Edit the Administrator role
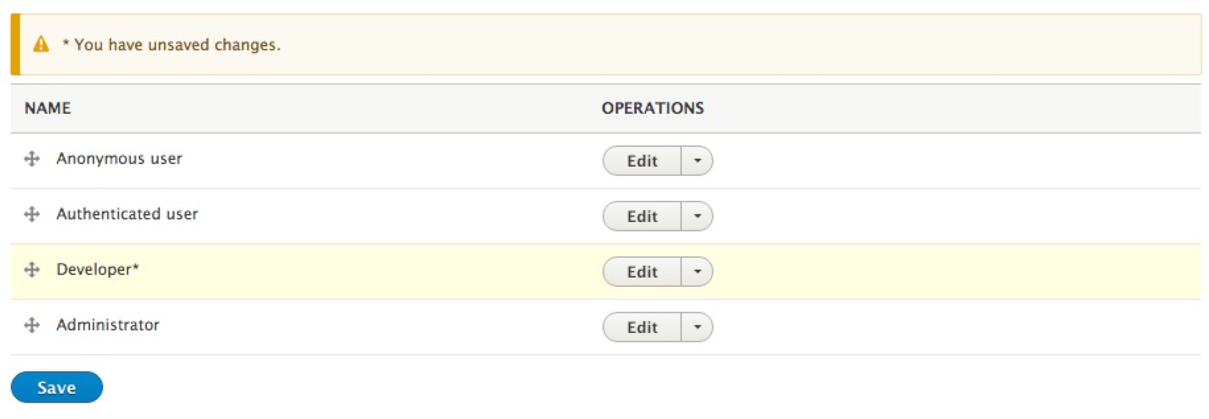1209x419 pixels. (x=642, y=327)
